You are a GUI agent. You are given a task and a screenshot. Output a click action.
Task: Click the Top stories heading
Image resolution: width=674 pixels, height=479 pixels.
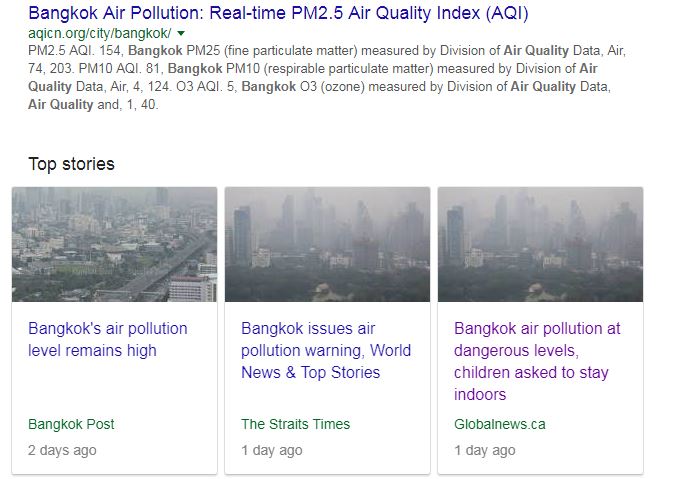click(71, 164)
